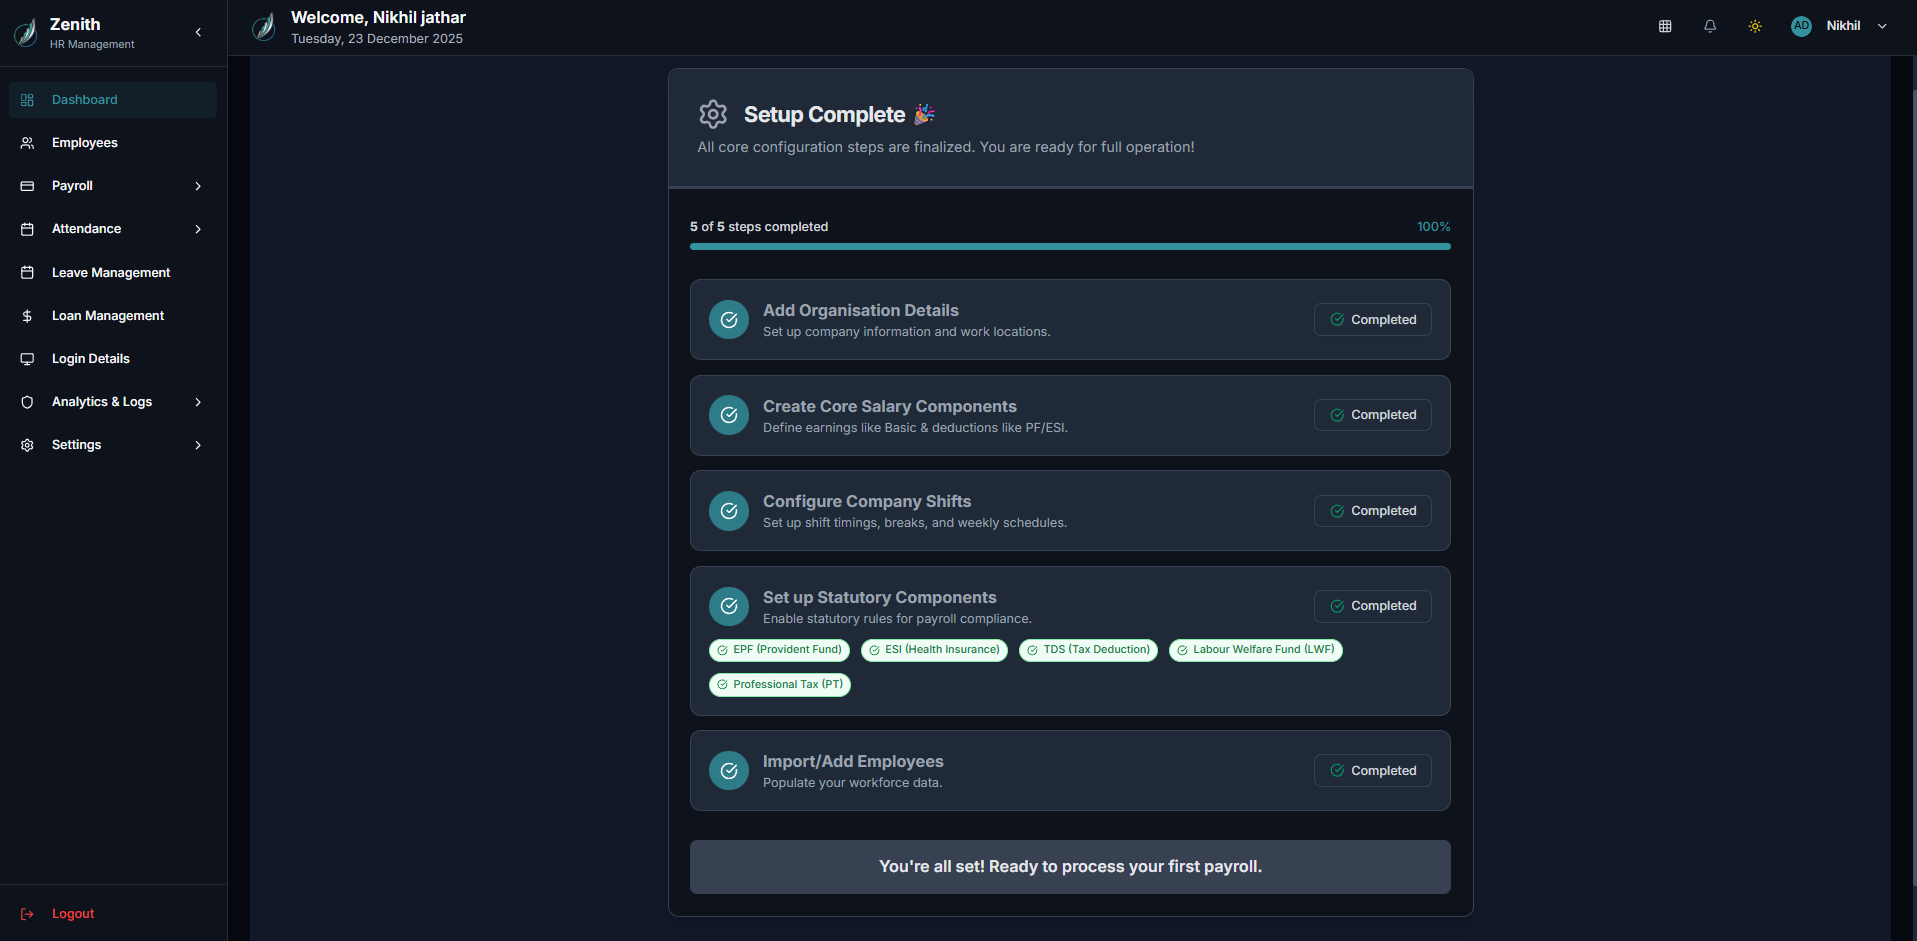Open Employees in the sidebar

(x=85, y=143)
